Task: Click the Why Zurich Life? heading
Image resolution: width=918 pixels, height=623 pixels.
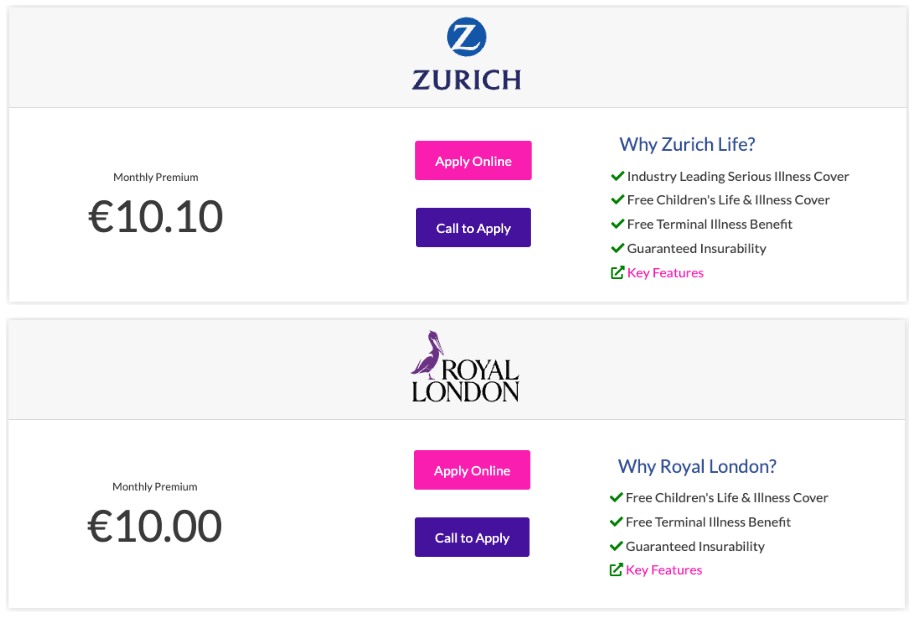Action: (687, 144)
